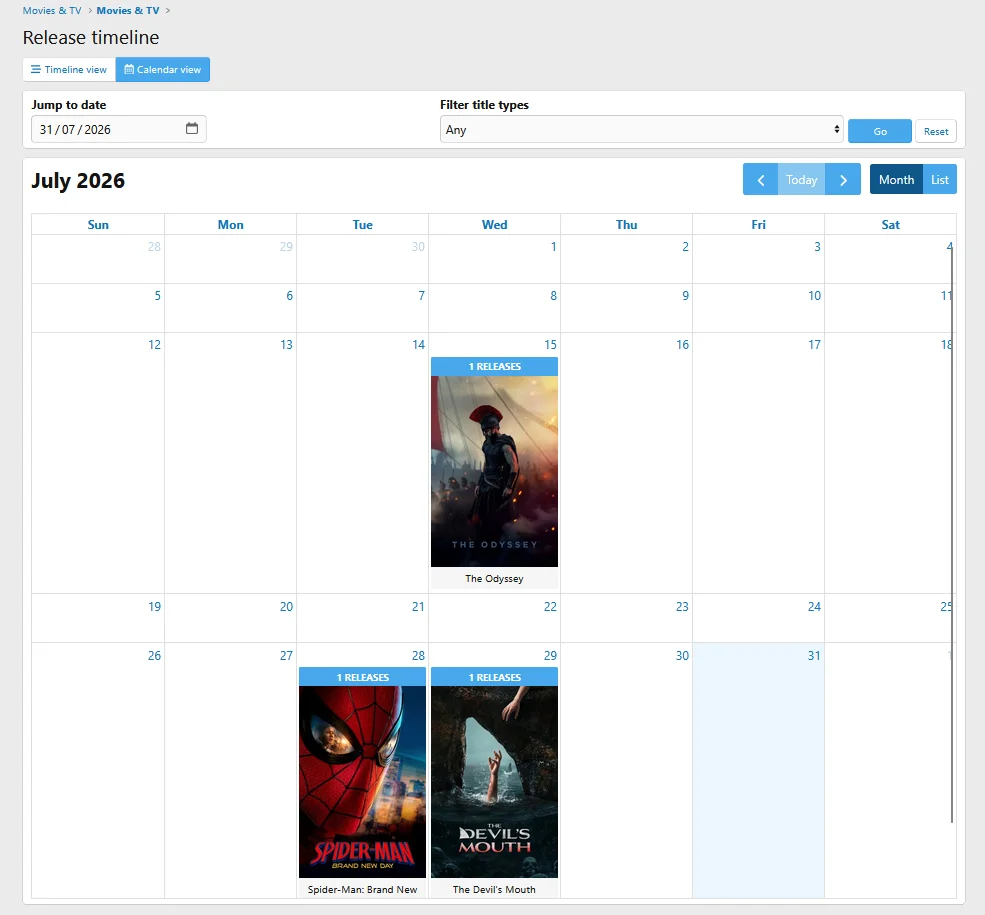Click 1 RELEASES header on July 15
This screenshot has height=915, width=985.
(x=494, y=366)
